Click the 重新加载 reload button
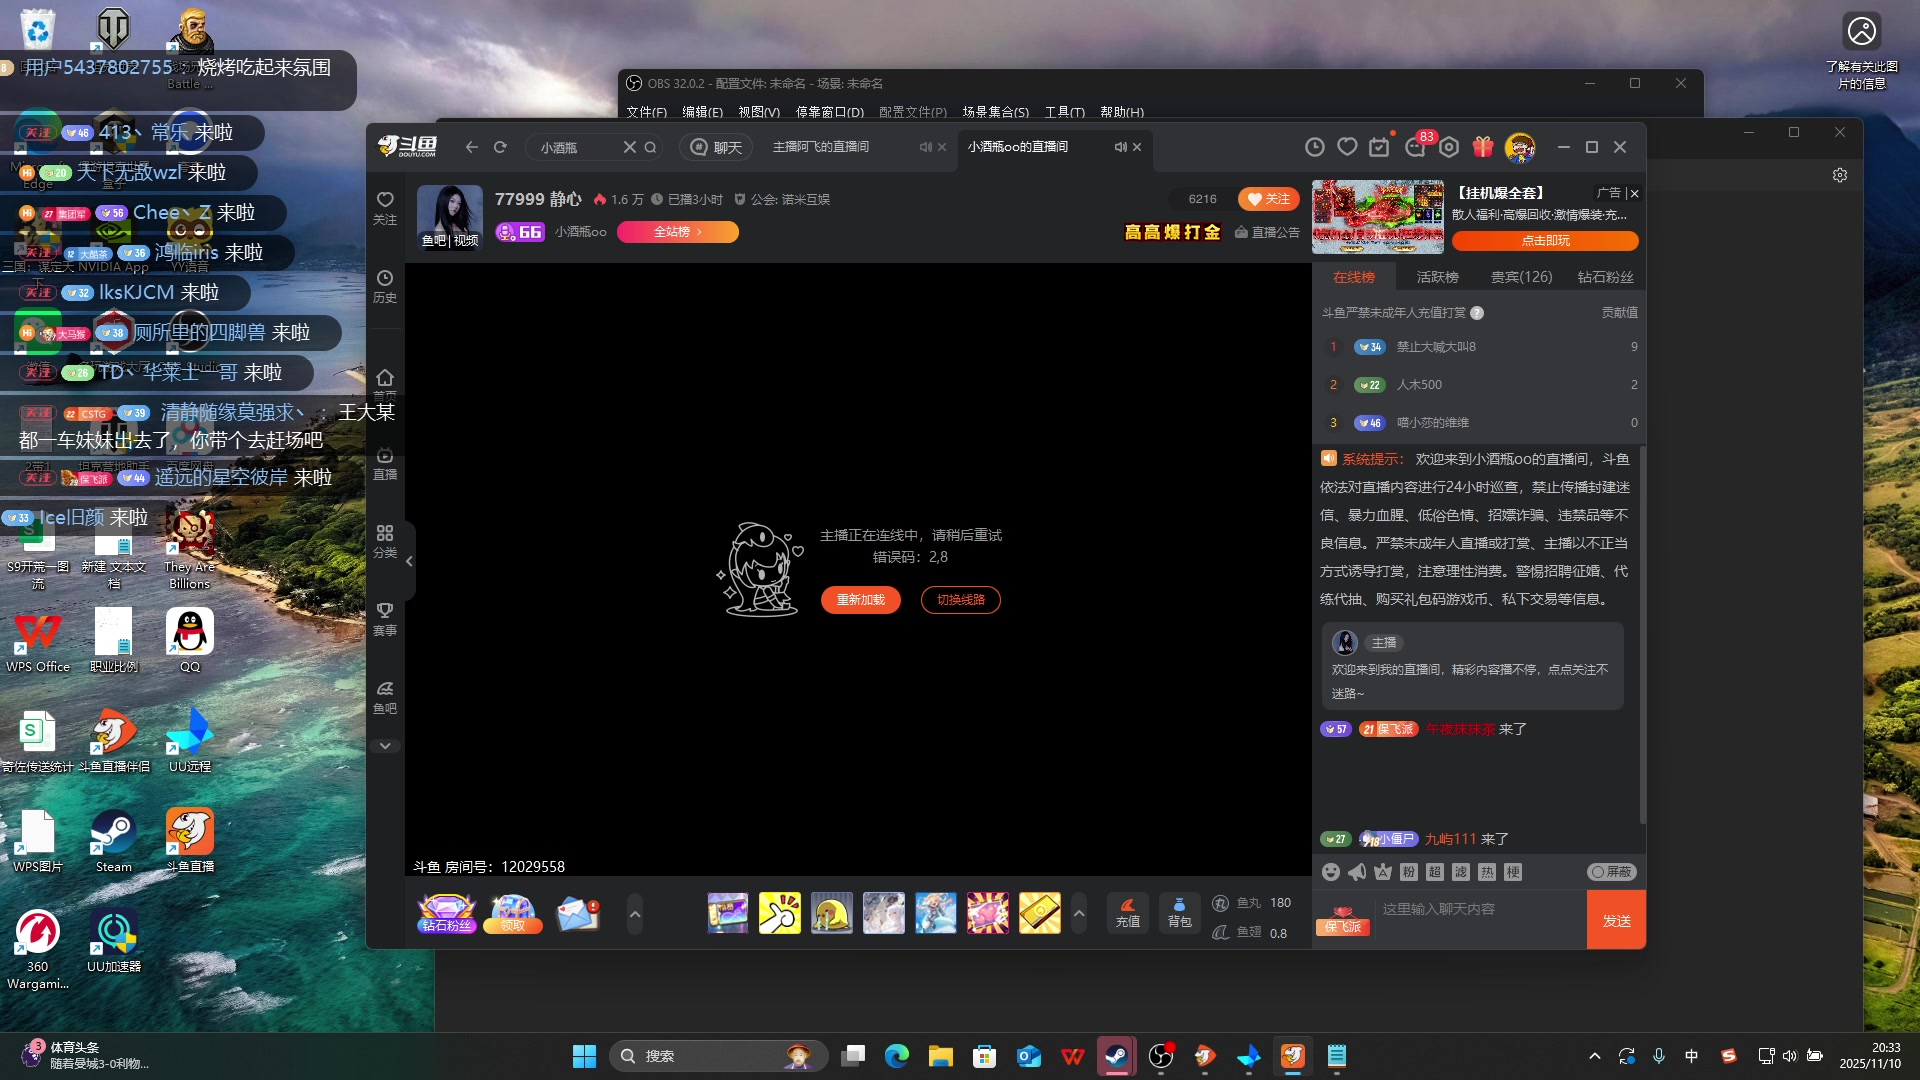 860,600
